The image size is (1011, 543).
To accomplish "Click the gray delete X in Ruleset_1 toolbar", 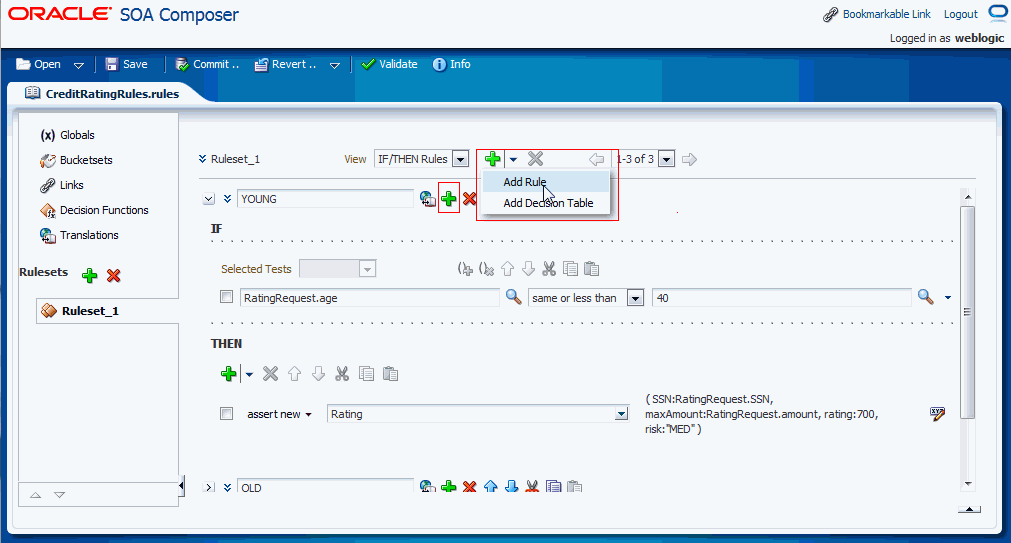I will click(535, 159).
